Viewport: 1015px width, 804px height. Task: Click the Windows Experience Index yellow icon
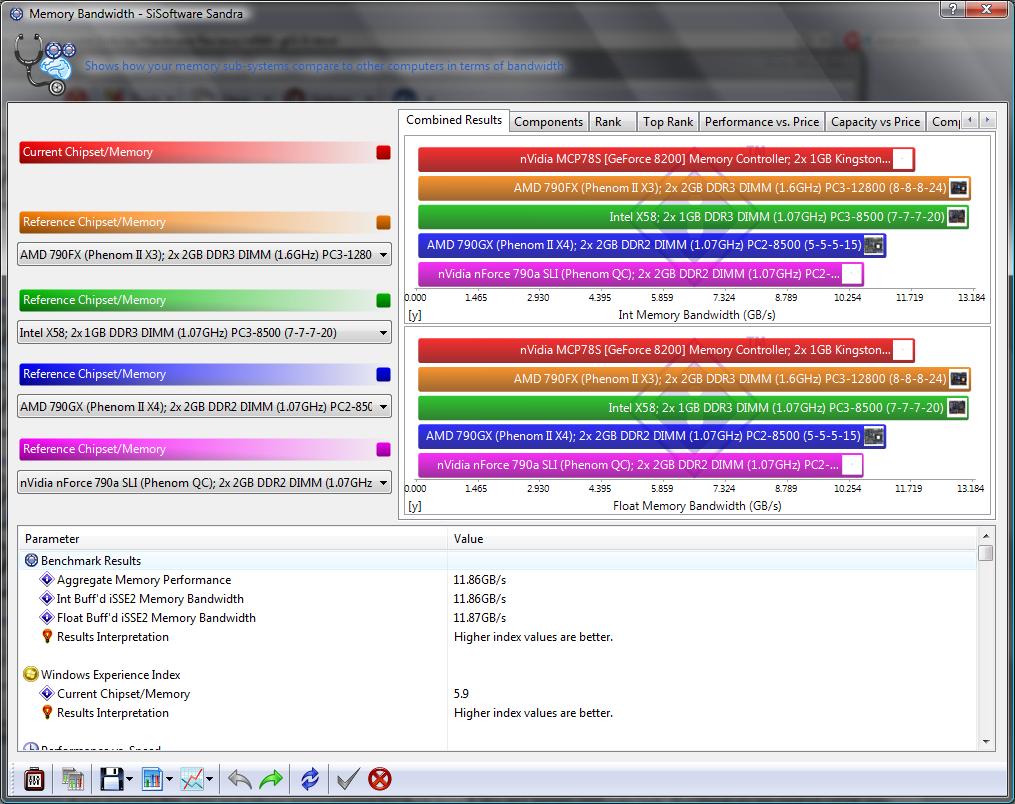pos(30,675)
